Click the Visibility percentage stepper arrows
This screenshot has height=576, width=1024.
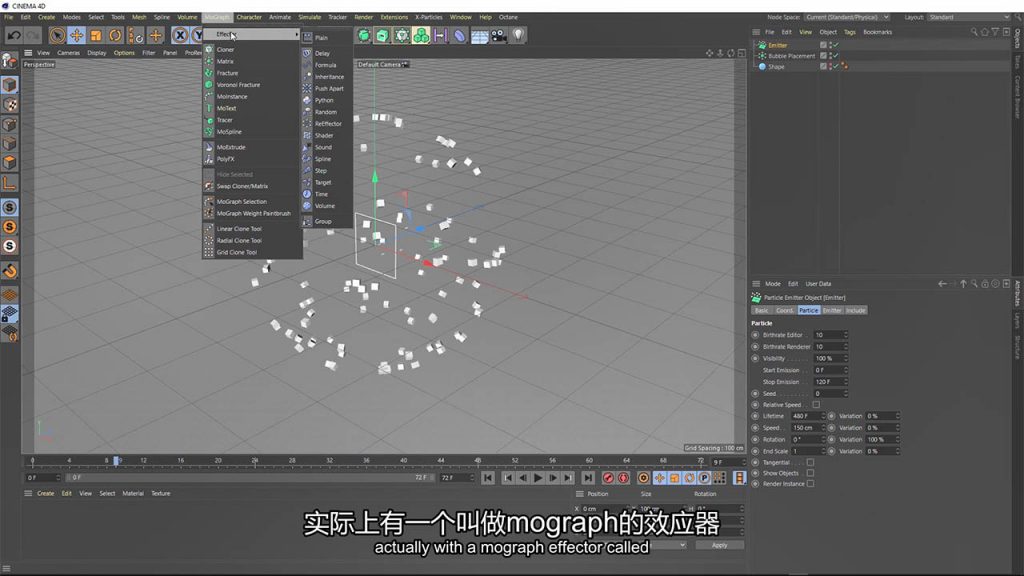click(845, 359)
